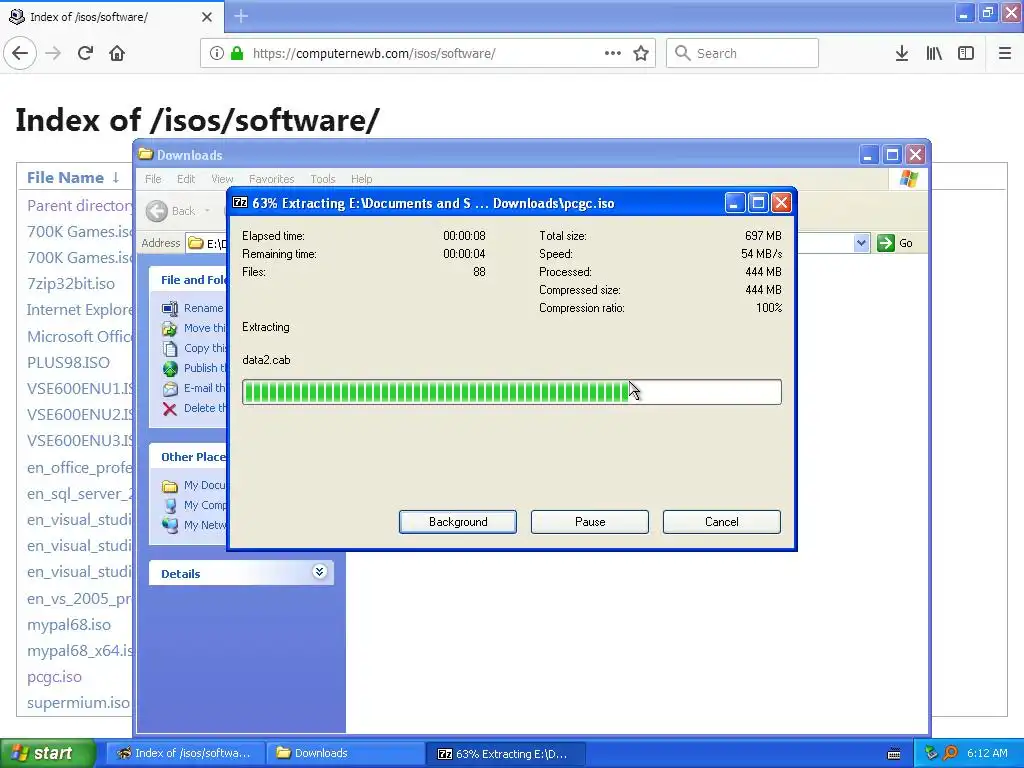Image resolution: width=1024 pixels, height=768 pixels.
Task: Toggle Firefox sidebar icon
Action: [966, 54]
